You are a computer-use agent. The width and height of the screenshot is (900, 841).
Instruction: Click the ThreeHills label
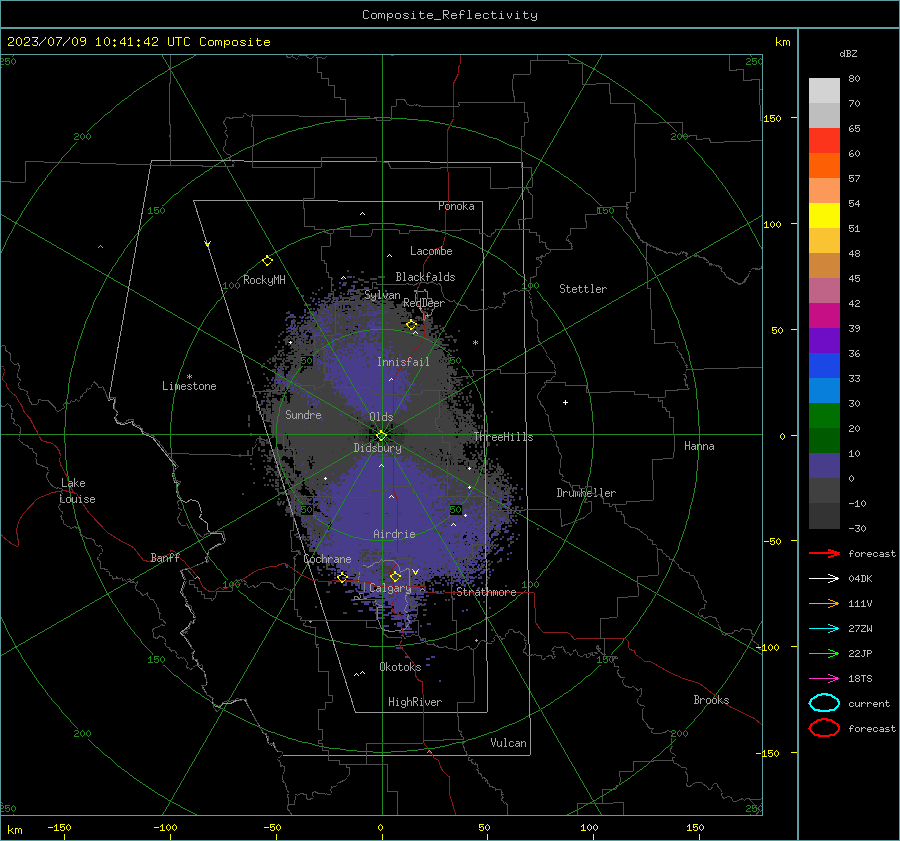503,437
